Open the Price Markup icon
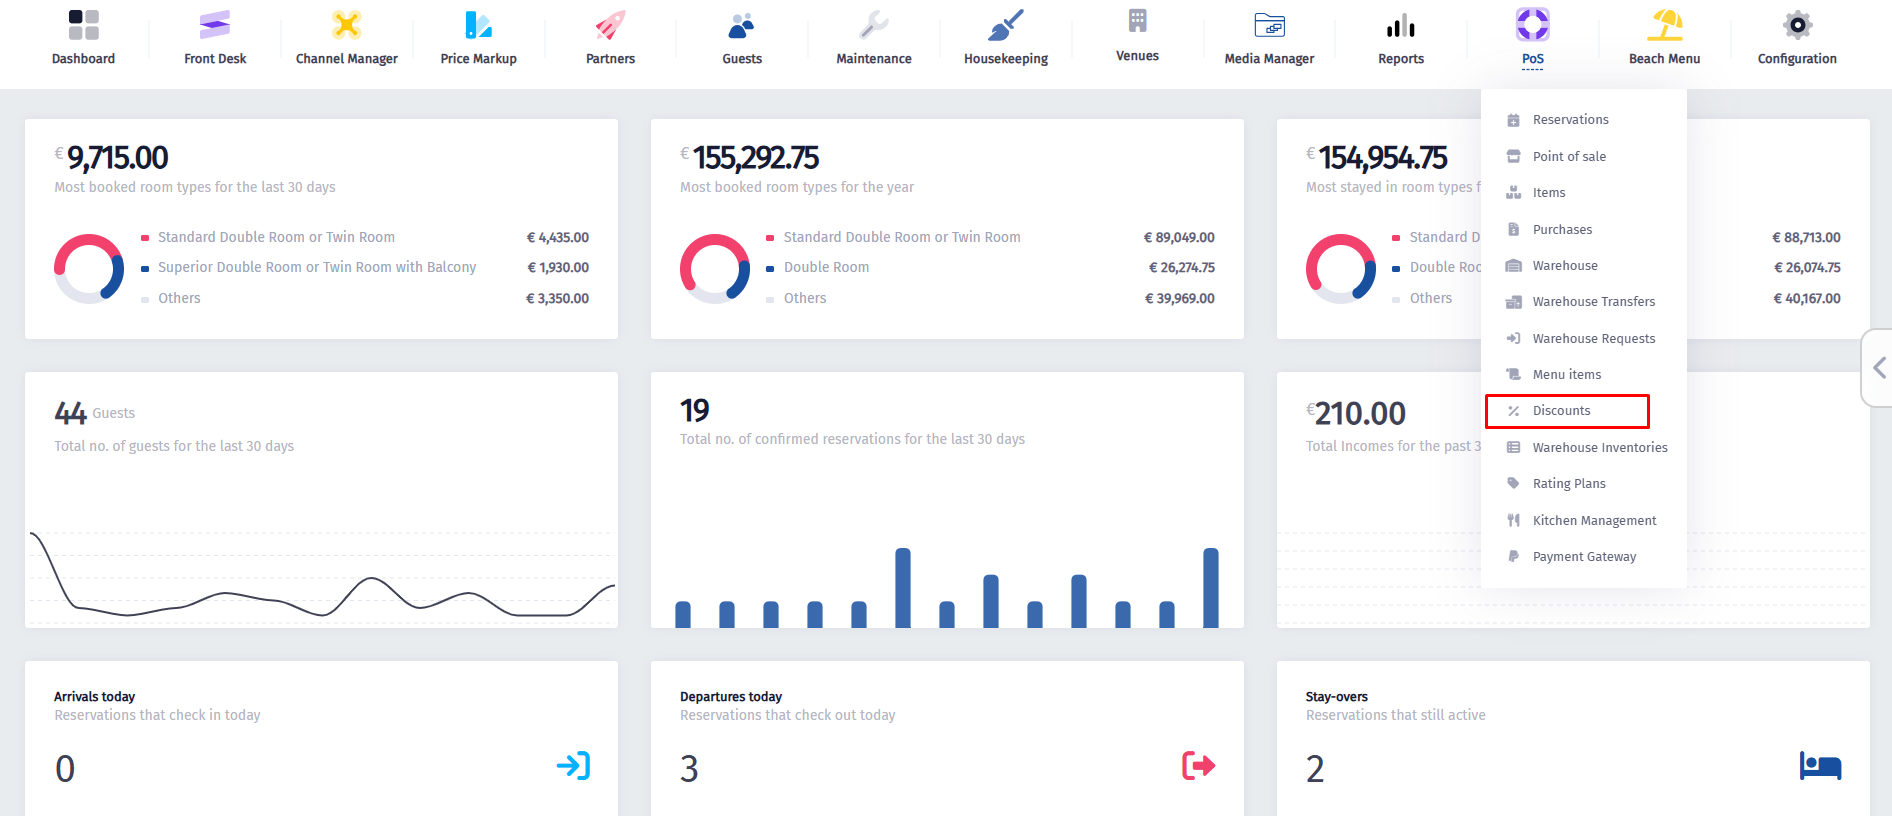 click(x=478, y=25)
